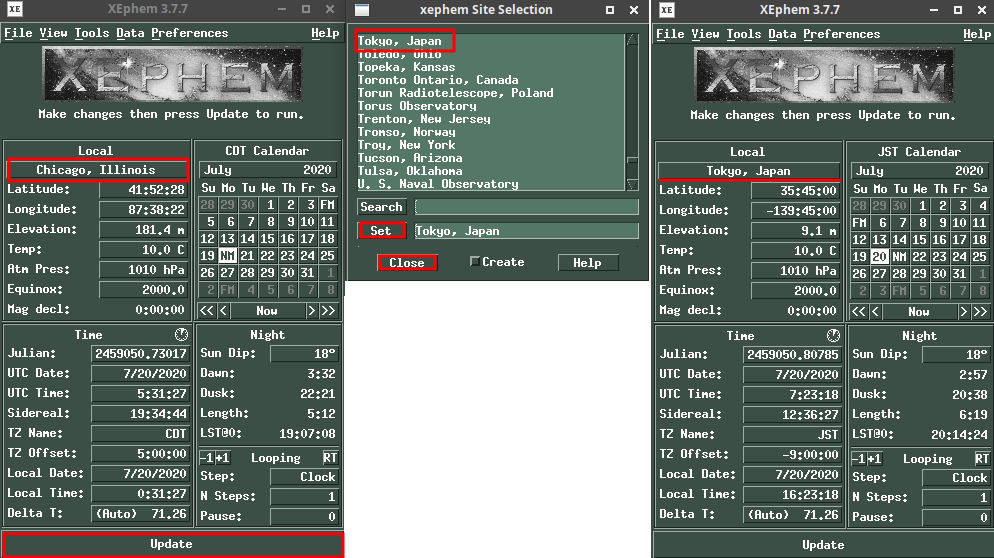994x558 pixels.
Task: Click Update button in right XEphem window
Action: [x=823, y=545]
